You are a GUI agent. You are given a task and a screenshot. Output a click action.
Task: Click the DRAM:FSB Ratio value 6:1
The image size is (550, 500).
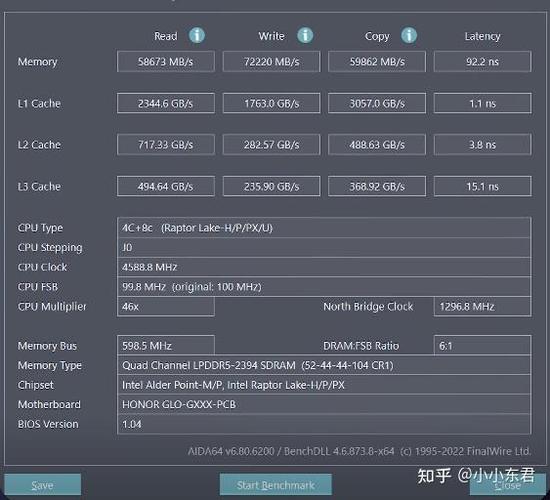pyautogui.click(x=483, y=346)
